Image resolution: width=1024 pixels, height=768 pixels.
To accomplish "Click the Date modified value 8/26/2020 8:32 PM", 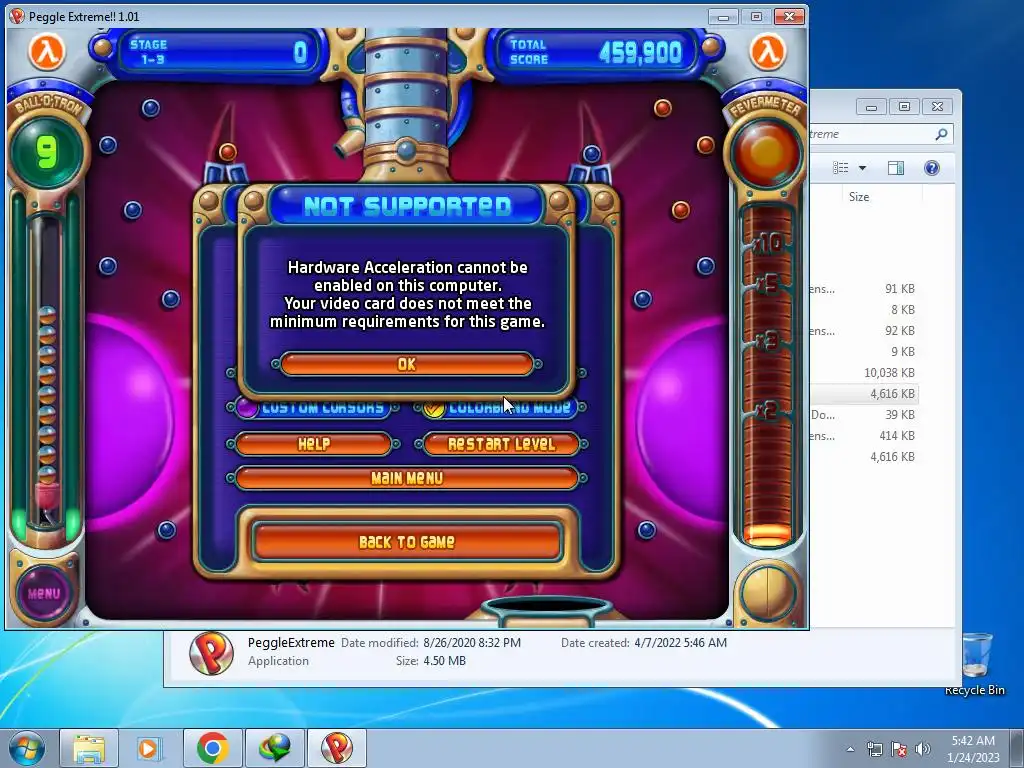I will (x=472, y=643).
